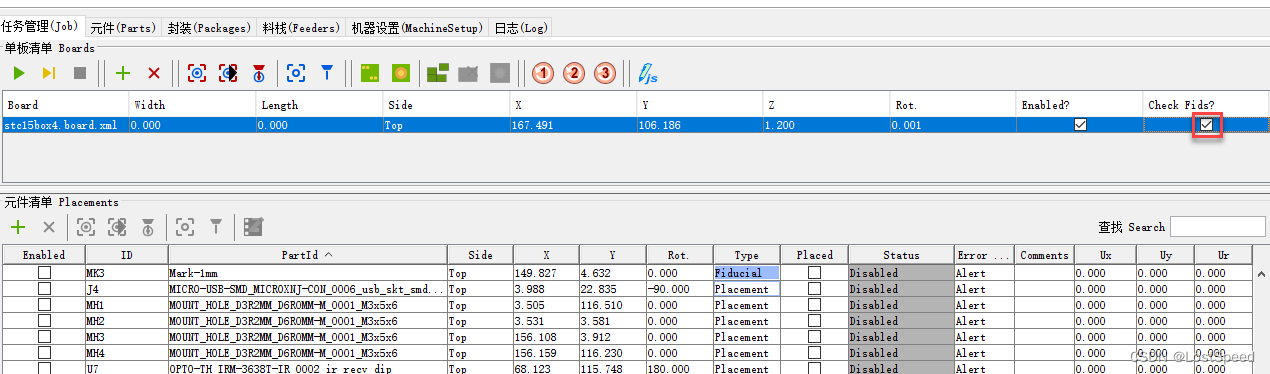The image size is (1270, 374).
Task: Enable the MK3 placement checkbox
Action: (x=44, y=273)
